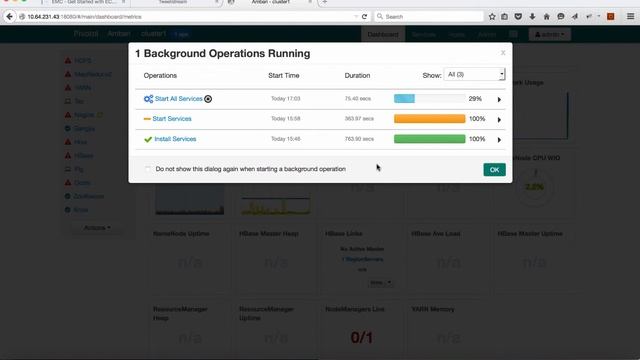
Task: Open the bookmarks library icon next to star
Action: [505, 17]
